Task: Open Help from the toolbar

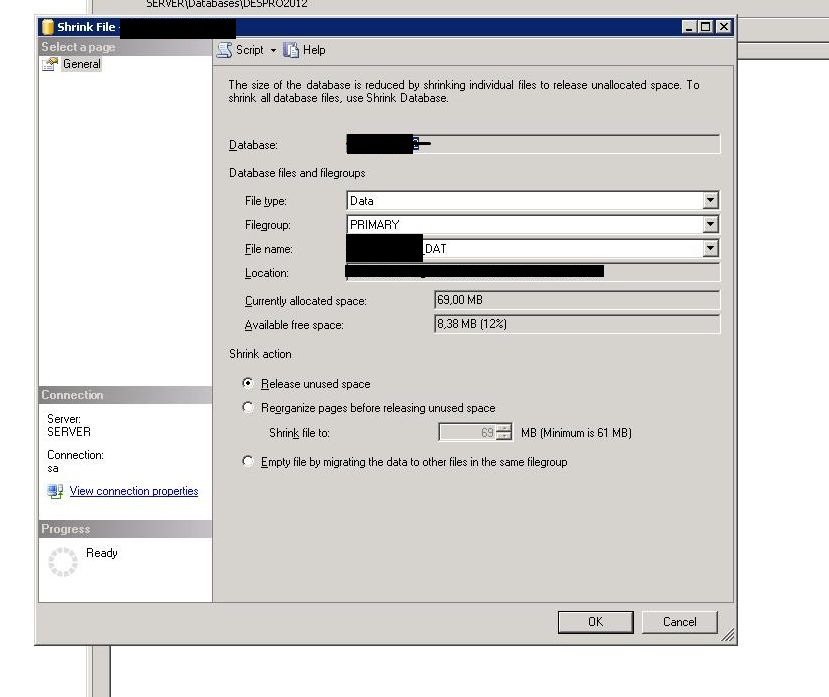Action: tap(314, 50)
